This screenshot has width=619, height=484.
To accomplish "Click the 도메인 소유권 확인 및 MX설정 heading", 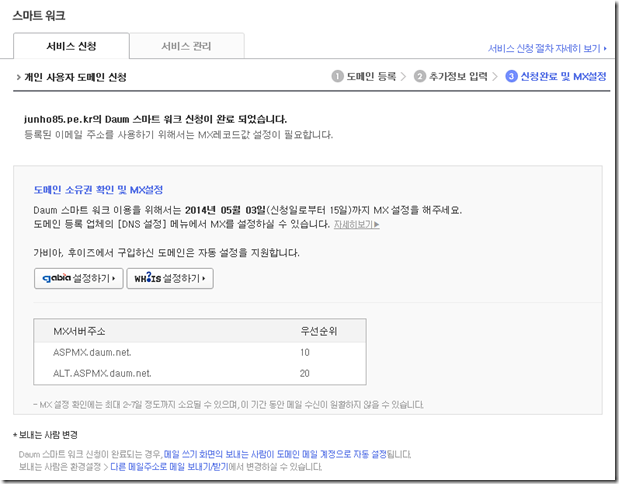I will point(98,190).
